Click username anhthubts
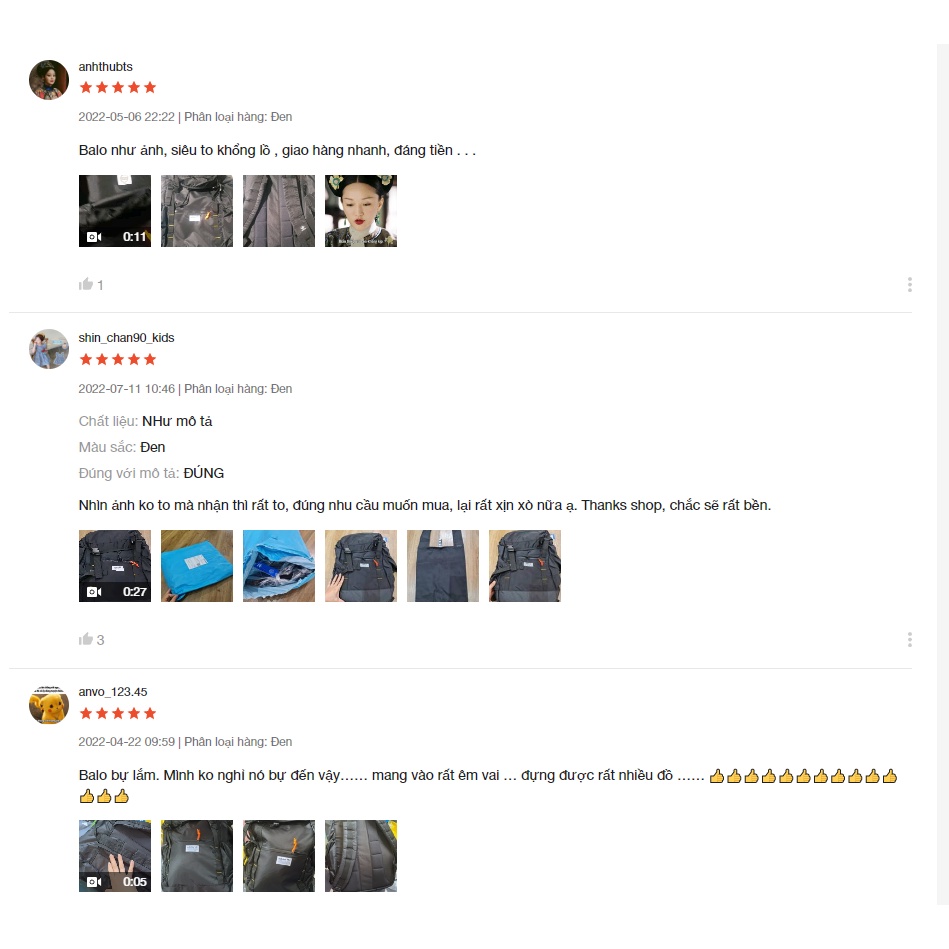Viewport: 949px width, 949px height. 105,67
